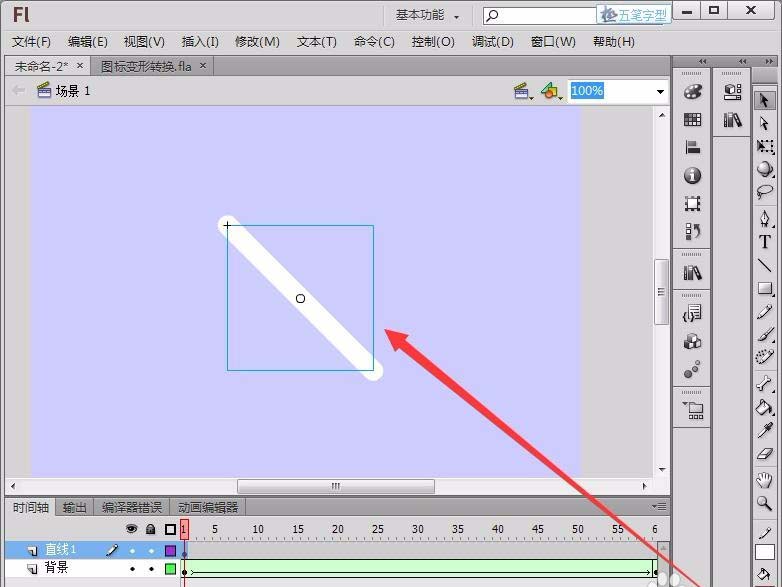This screenshot has height=587, width=782.
Task: Open the Info panel
Action: click(692, 176)
